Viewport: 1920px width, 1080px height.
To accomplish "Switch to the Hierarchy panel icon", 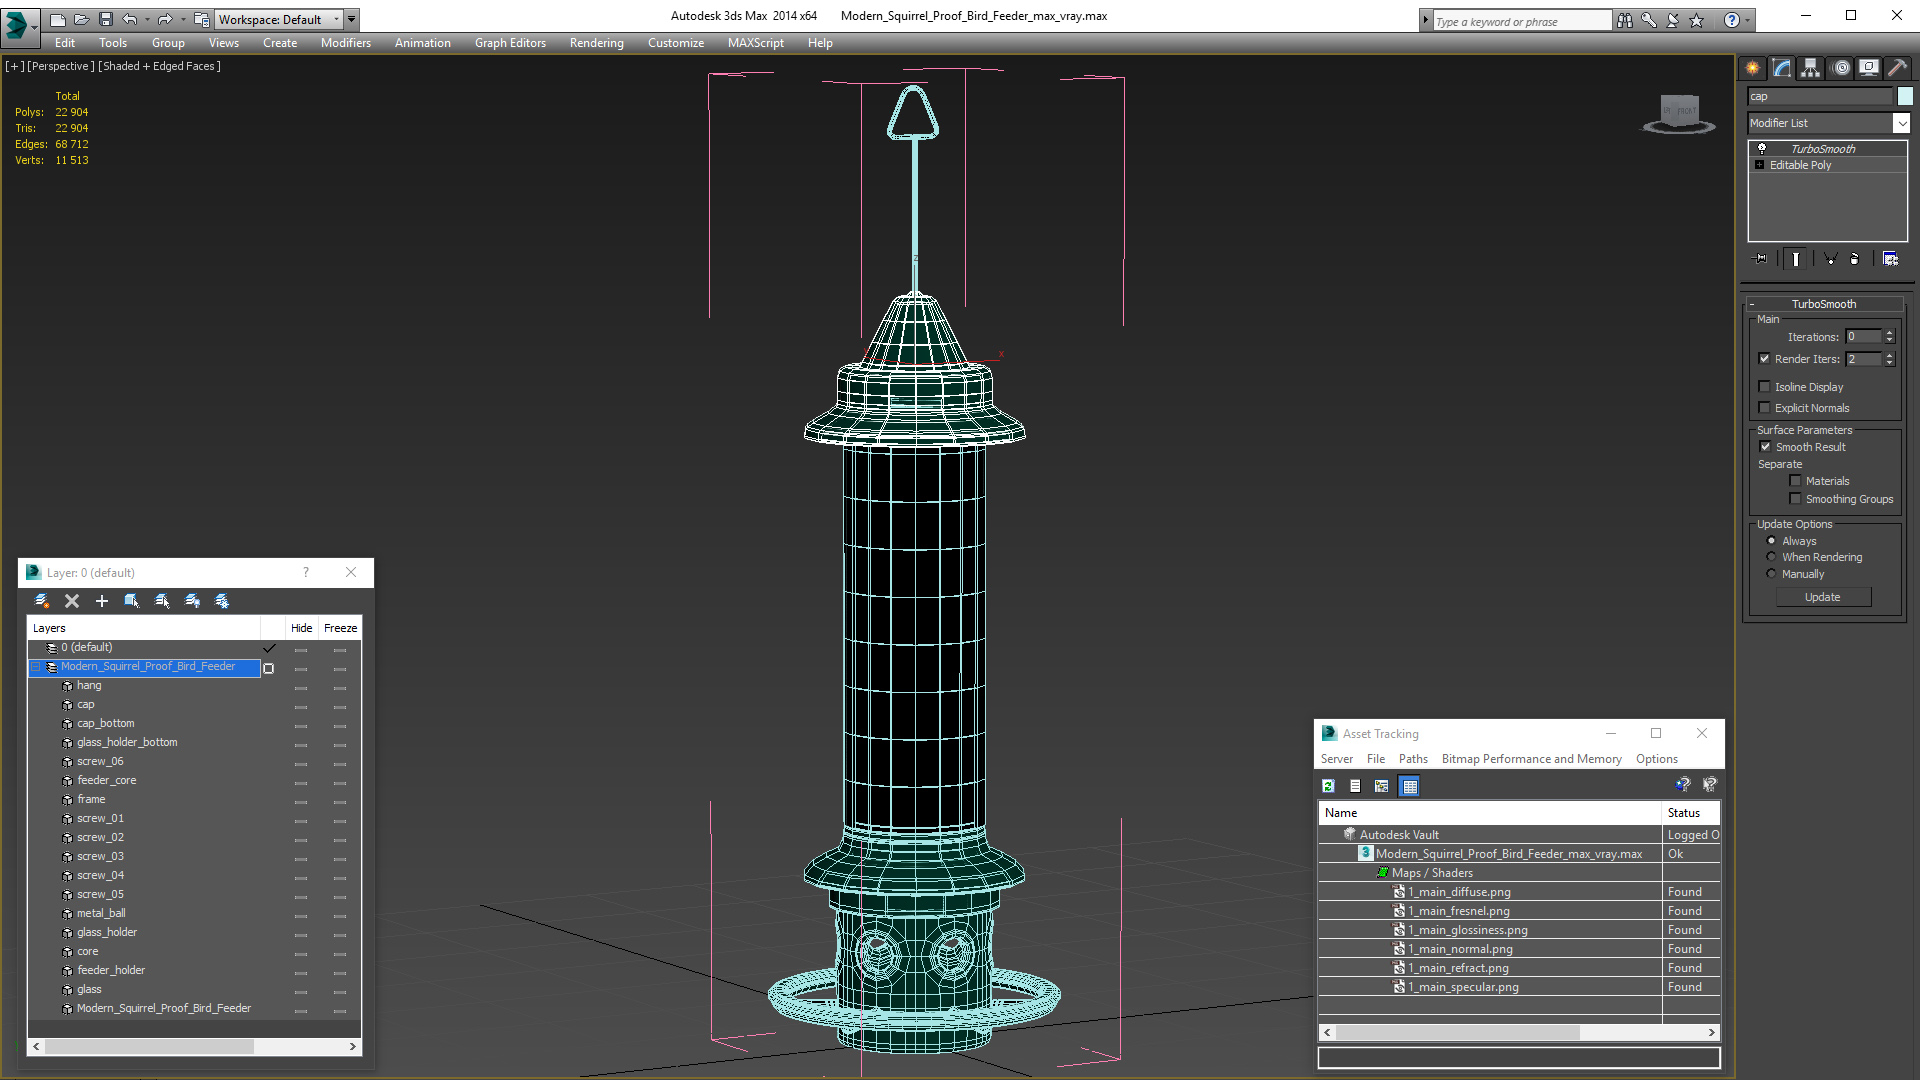I will pos(1810,68).
